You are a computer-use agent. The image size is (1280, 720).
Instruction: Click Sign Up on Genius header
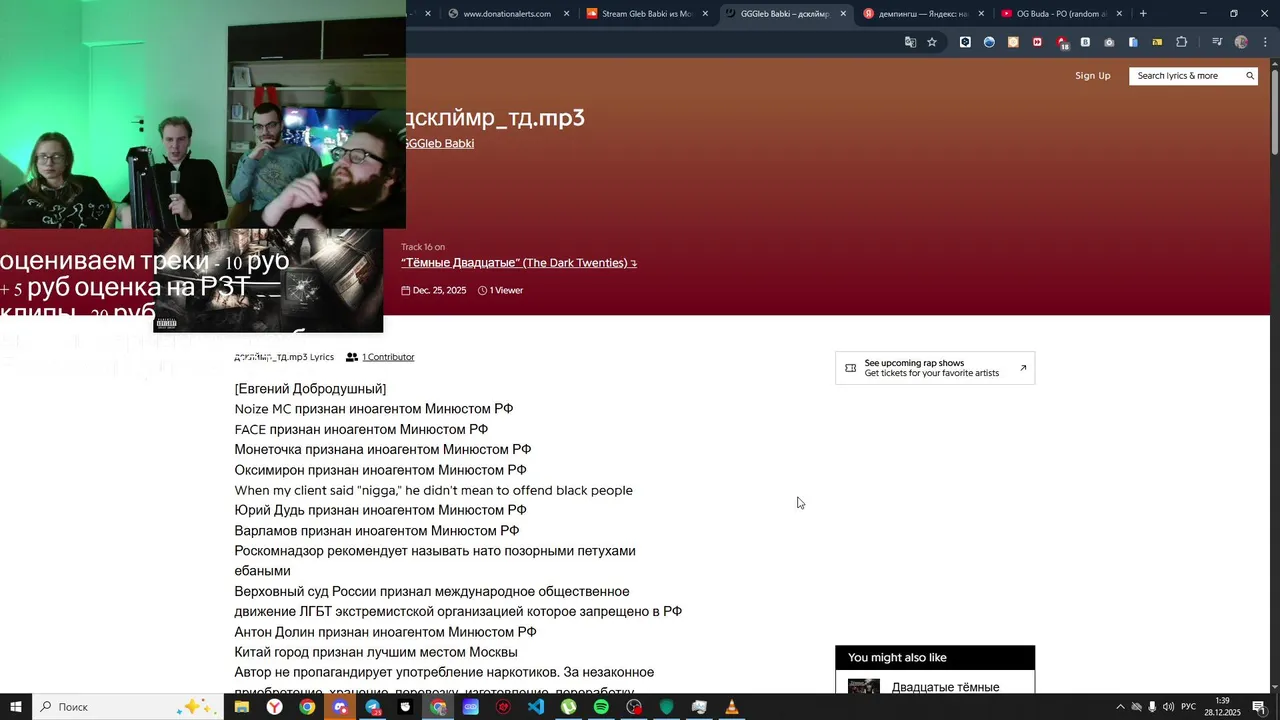point(1092,76)
